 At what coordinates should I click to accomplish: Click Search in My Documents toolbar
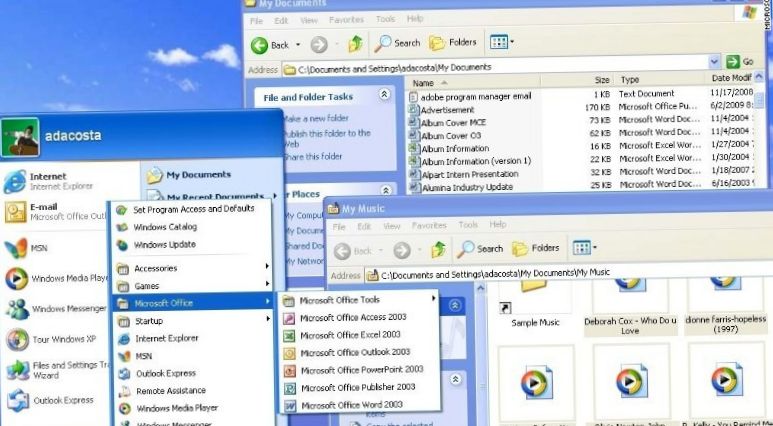[397, 43]
